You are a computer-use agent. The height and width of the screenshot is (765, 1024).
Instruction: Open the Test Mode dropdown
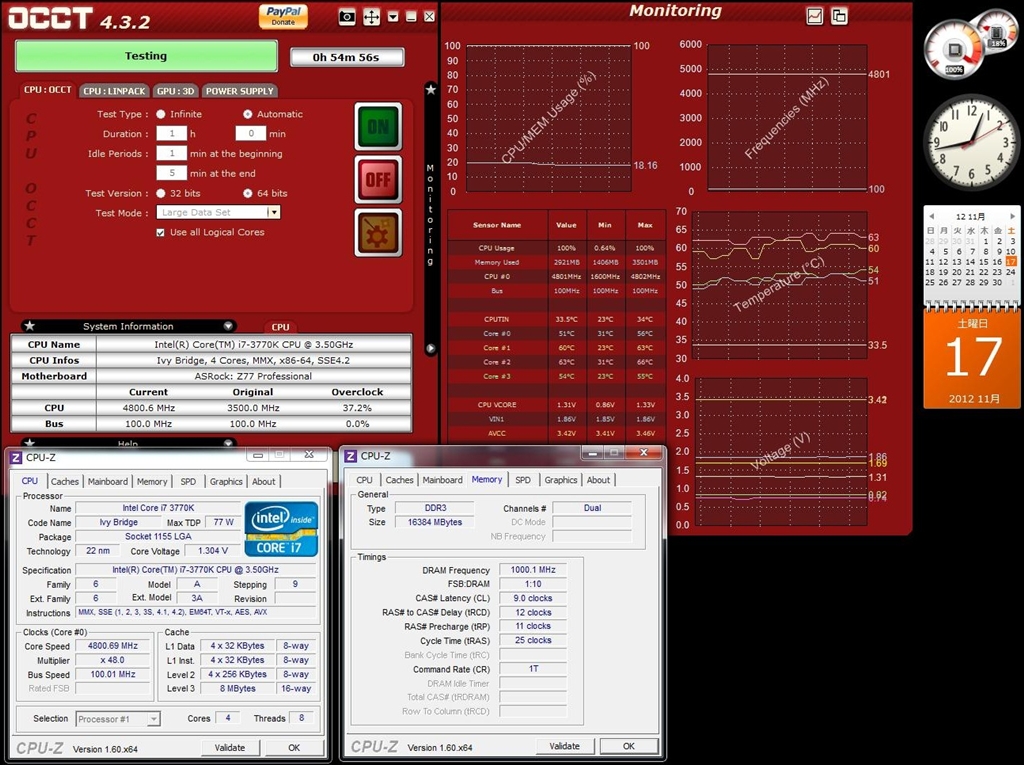pos(273,212)
